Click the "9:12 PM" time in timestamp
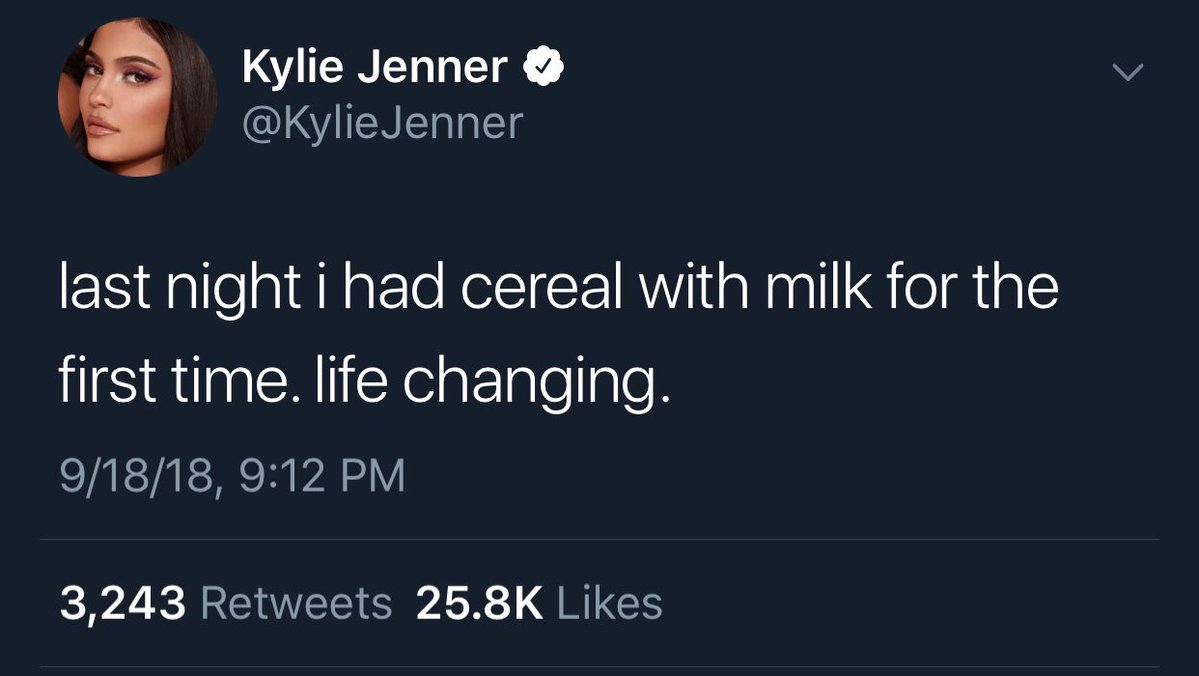 (322, 475)
